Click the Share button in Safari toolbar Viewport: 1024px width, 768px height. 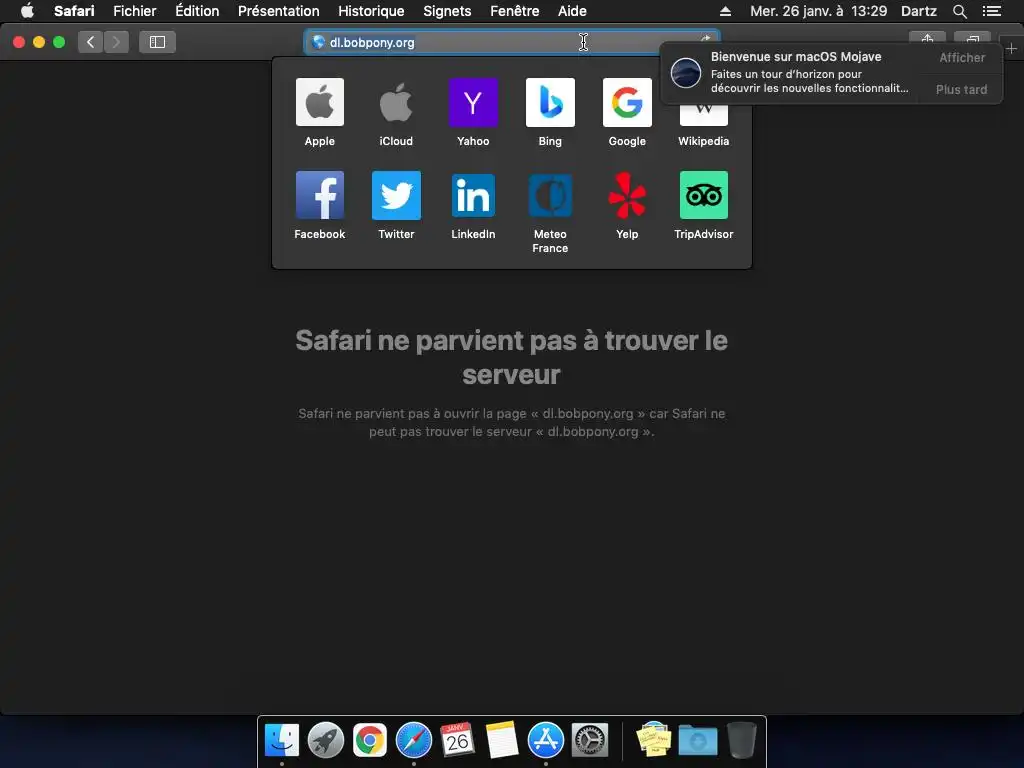point(927,38)
